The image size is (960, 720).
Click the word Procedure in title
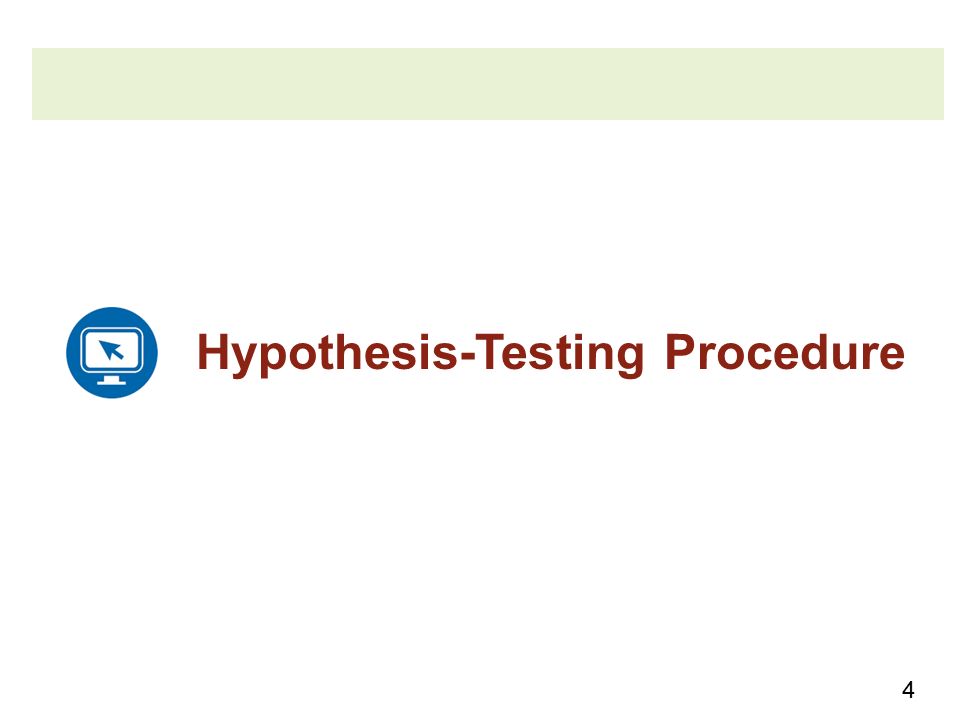pos(785,352)
